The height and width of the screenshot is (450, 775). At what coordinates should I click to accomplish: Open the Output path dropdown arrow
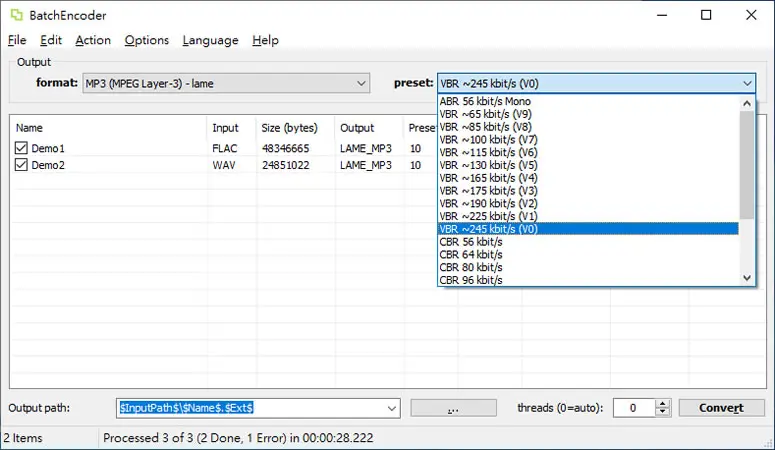coord(391,408)
